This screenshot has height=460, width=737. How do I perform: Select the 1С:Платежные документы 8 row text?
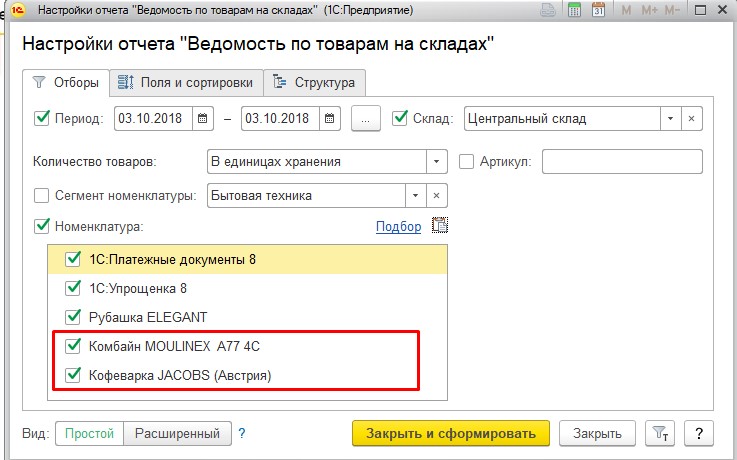[172, 259]
